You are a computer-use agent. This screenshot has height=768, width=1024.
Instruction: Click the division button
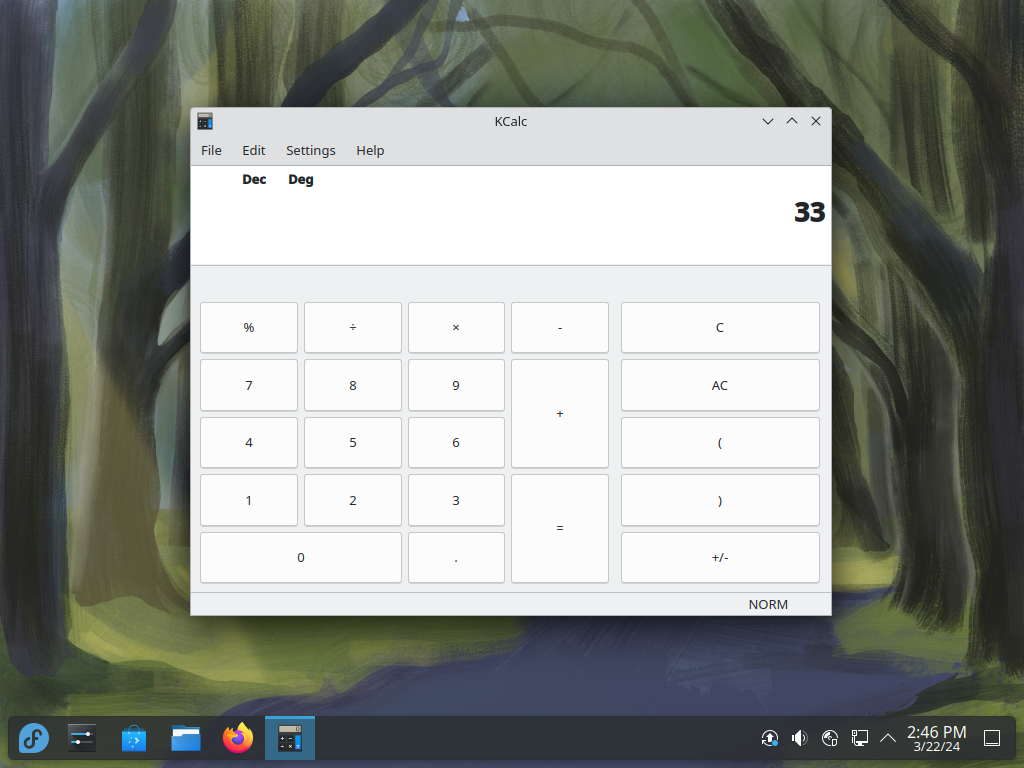coord(353,328)
